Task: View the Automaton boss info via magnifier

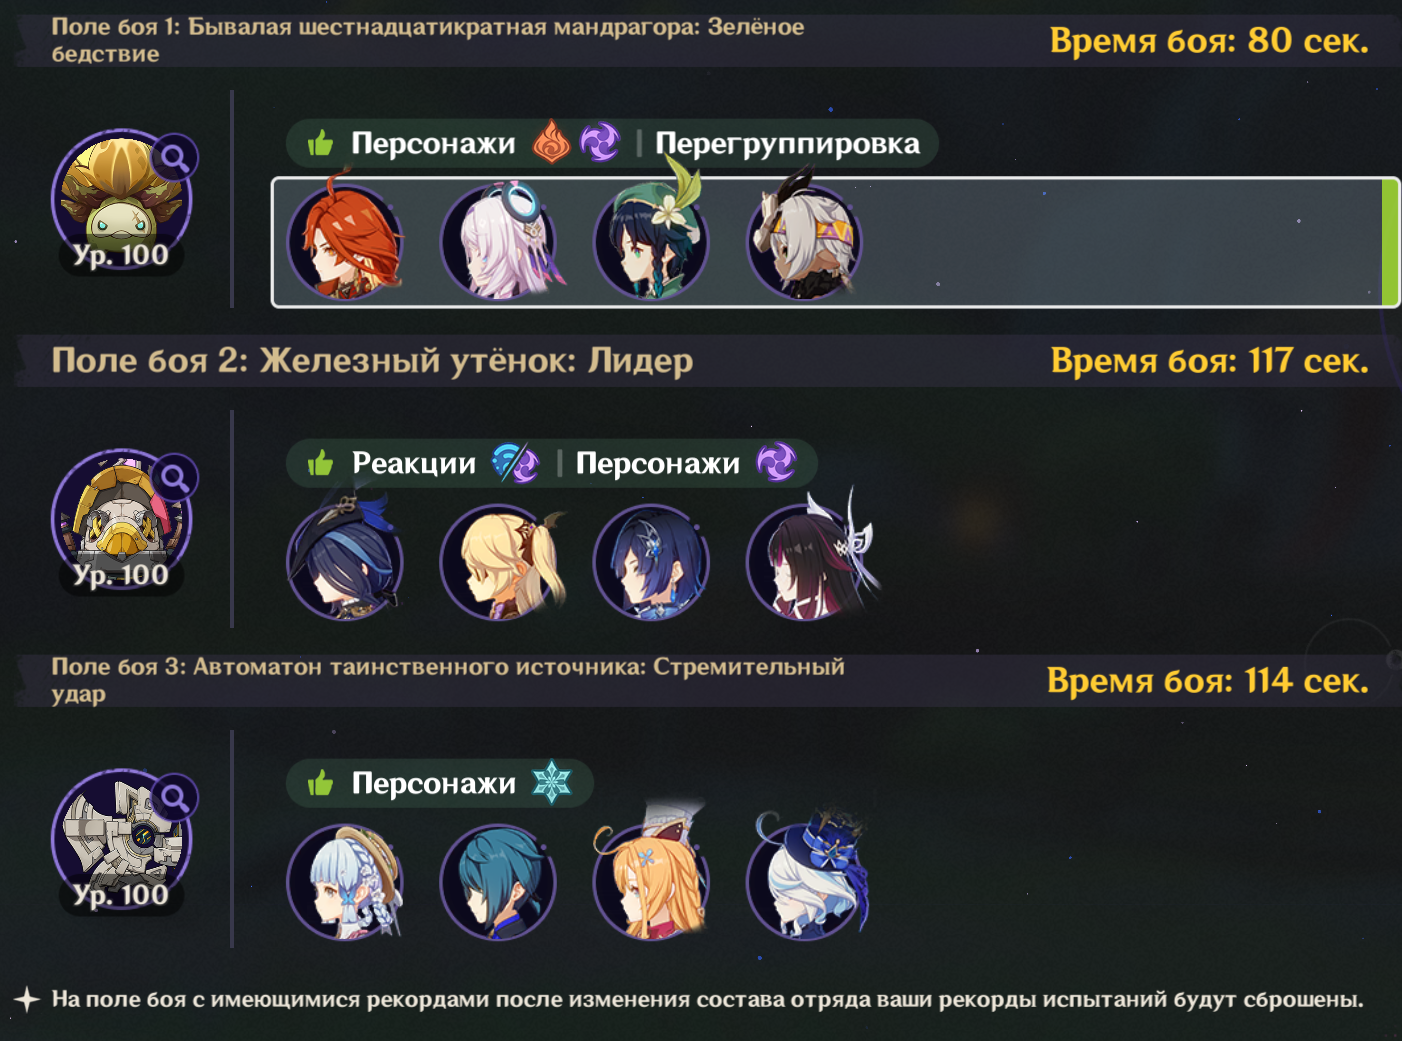Action: tap(175, 797)
